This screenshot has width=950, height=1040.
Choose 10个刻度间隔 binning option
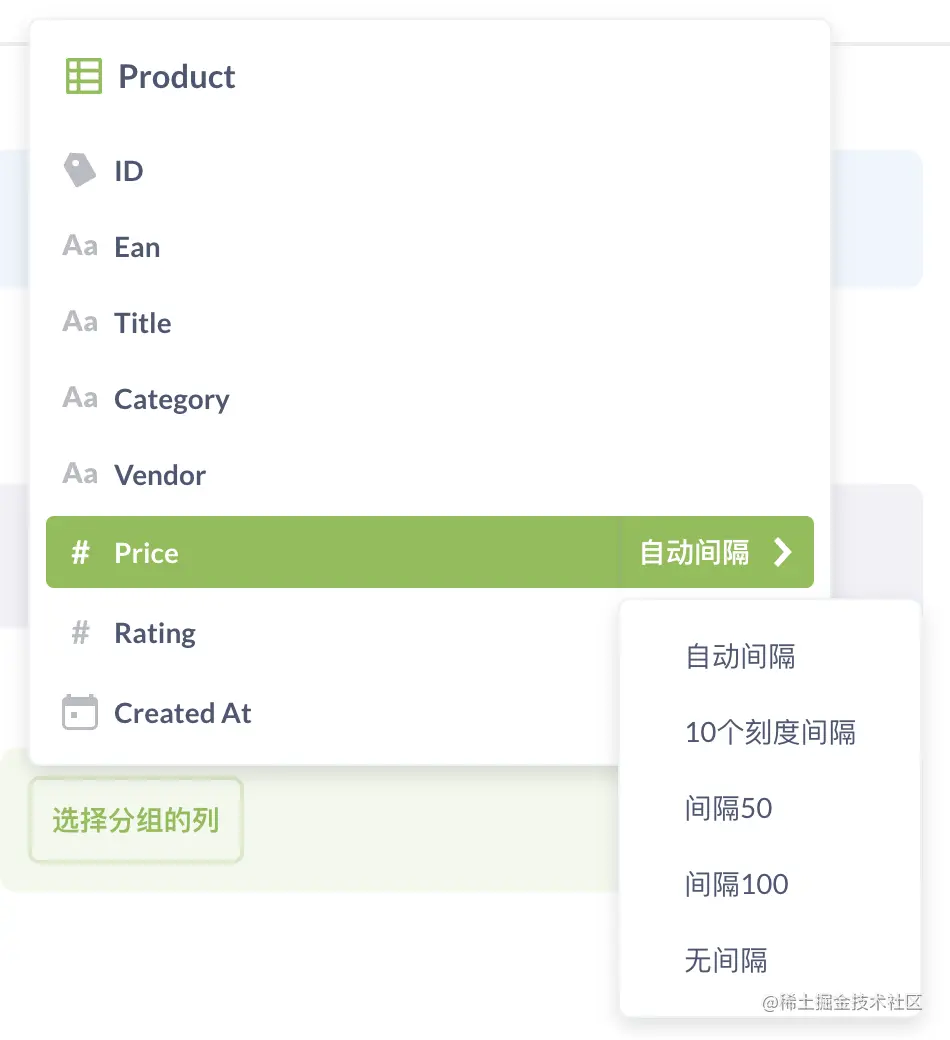point(770,733)
